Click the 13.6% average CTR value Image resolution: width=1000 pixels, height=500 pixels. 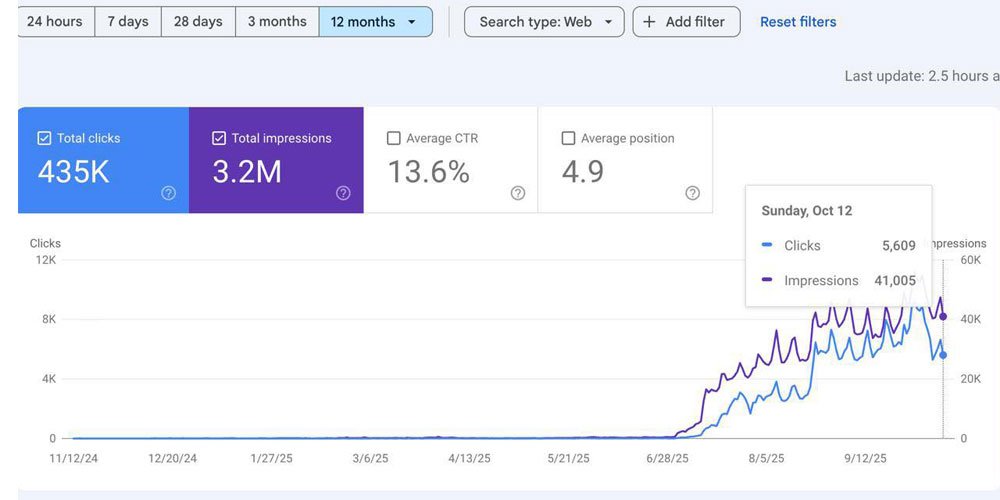point(429,172)
